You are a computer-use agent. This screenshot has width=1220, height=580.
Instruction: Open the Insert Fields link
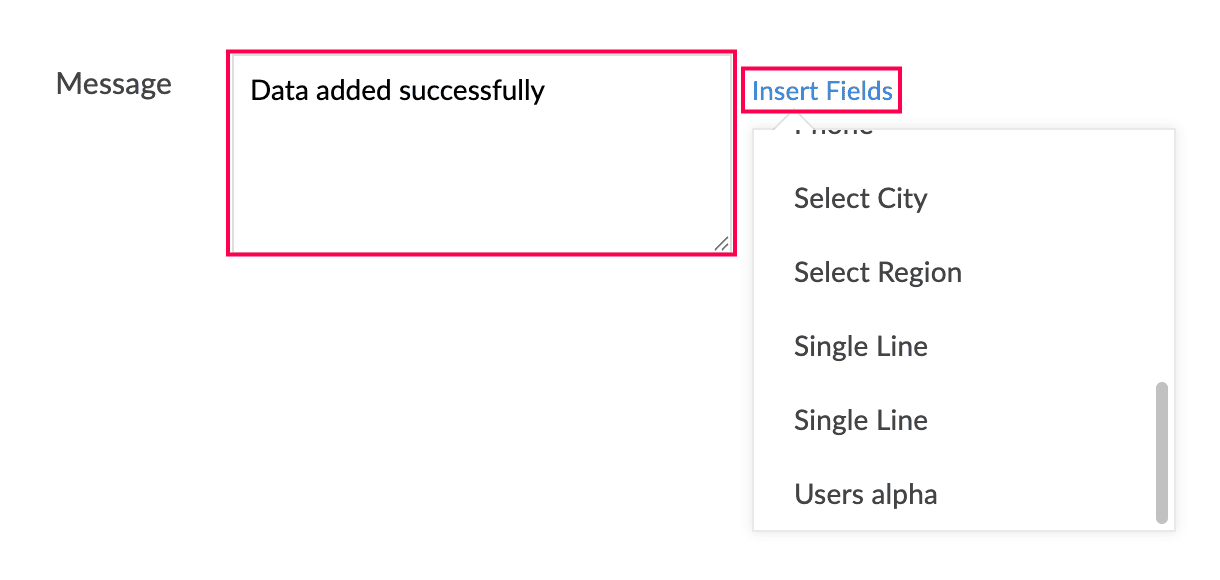(822, 91)
